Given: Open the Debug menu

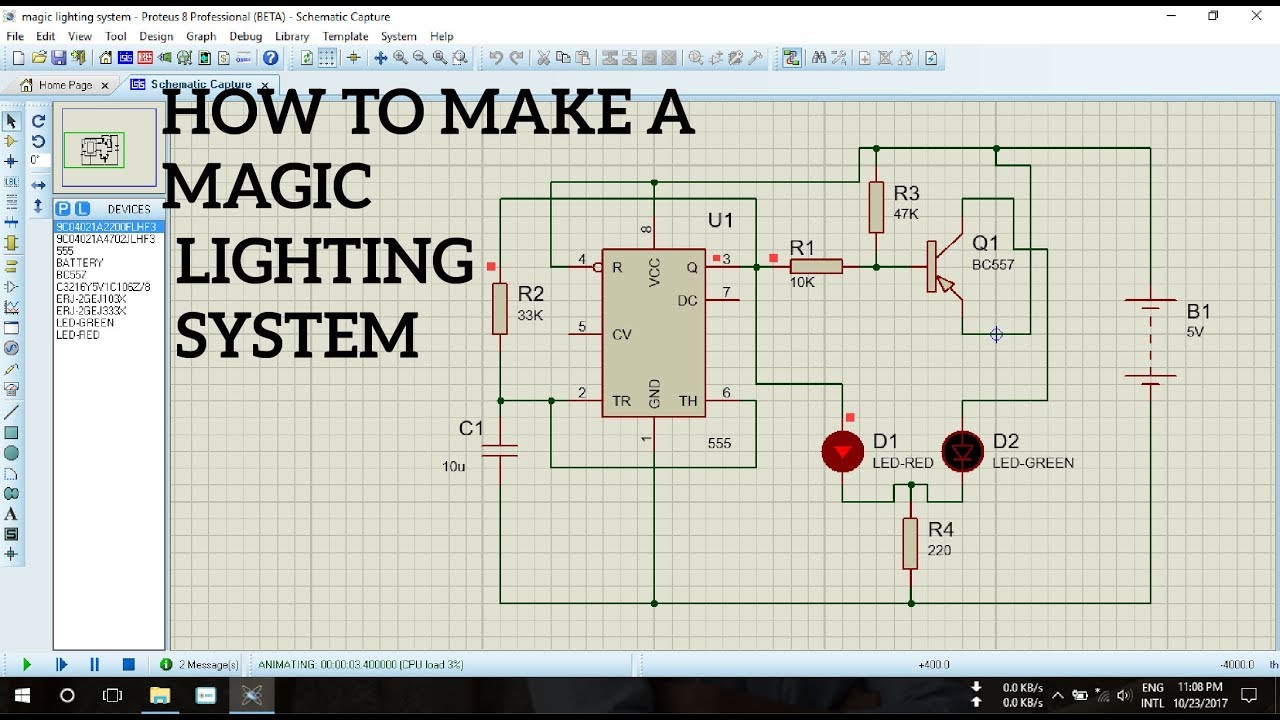Looking at the screenshot, I should click(246, 36).
